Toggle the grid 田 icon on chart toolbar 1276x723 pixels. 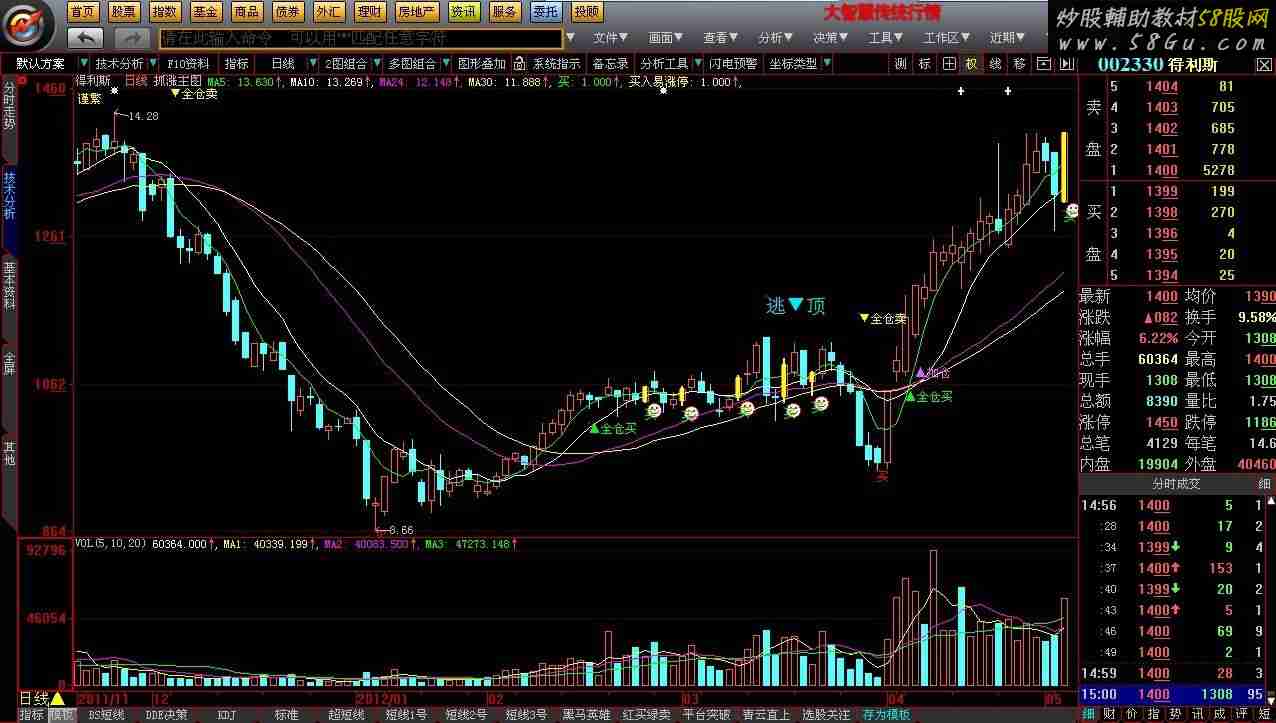pyautogui.click(x=948, y=63)
